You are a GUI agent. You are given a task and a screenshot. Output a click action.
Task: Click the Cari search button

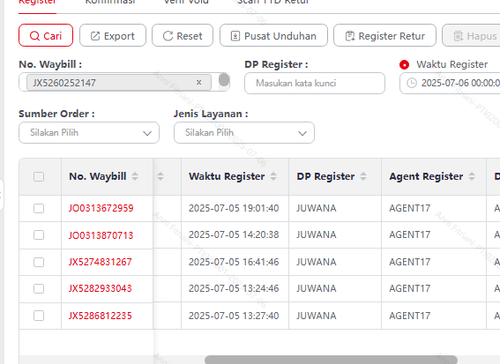tap(46, 35)
